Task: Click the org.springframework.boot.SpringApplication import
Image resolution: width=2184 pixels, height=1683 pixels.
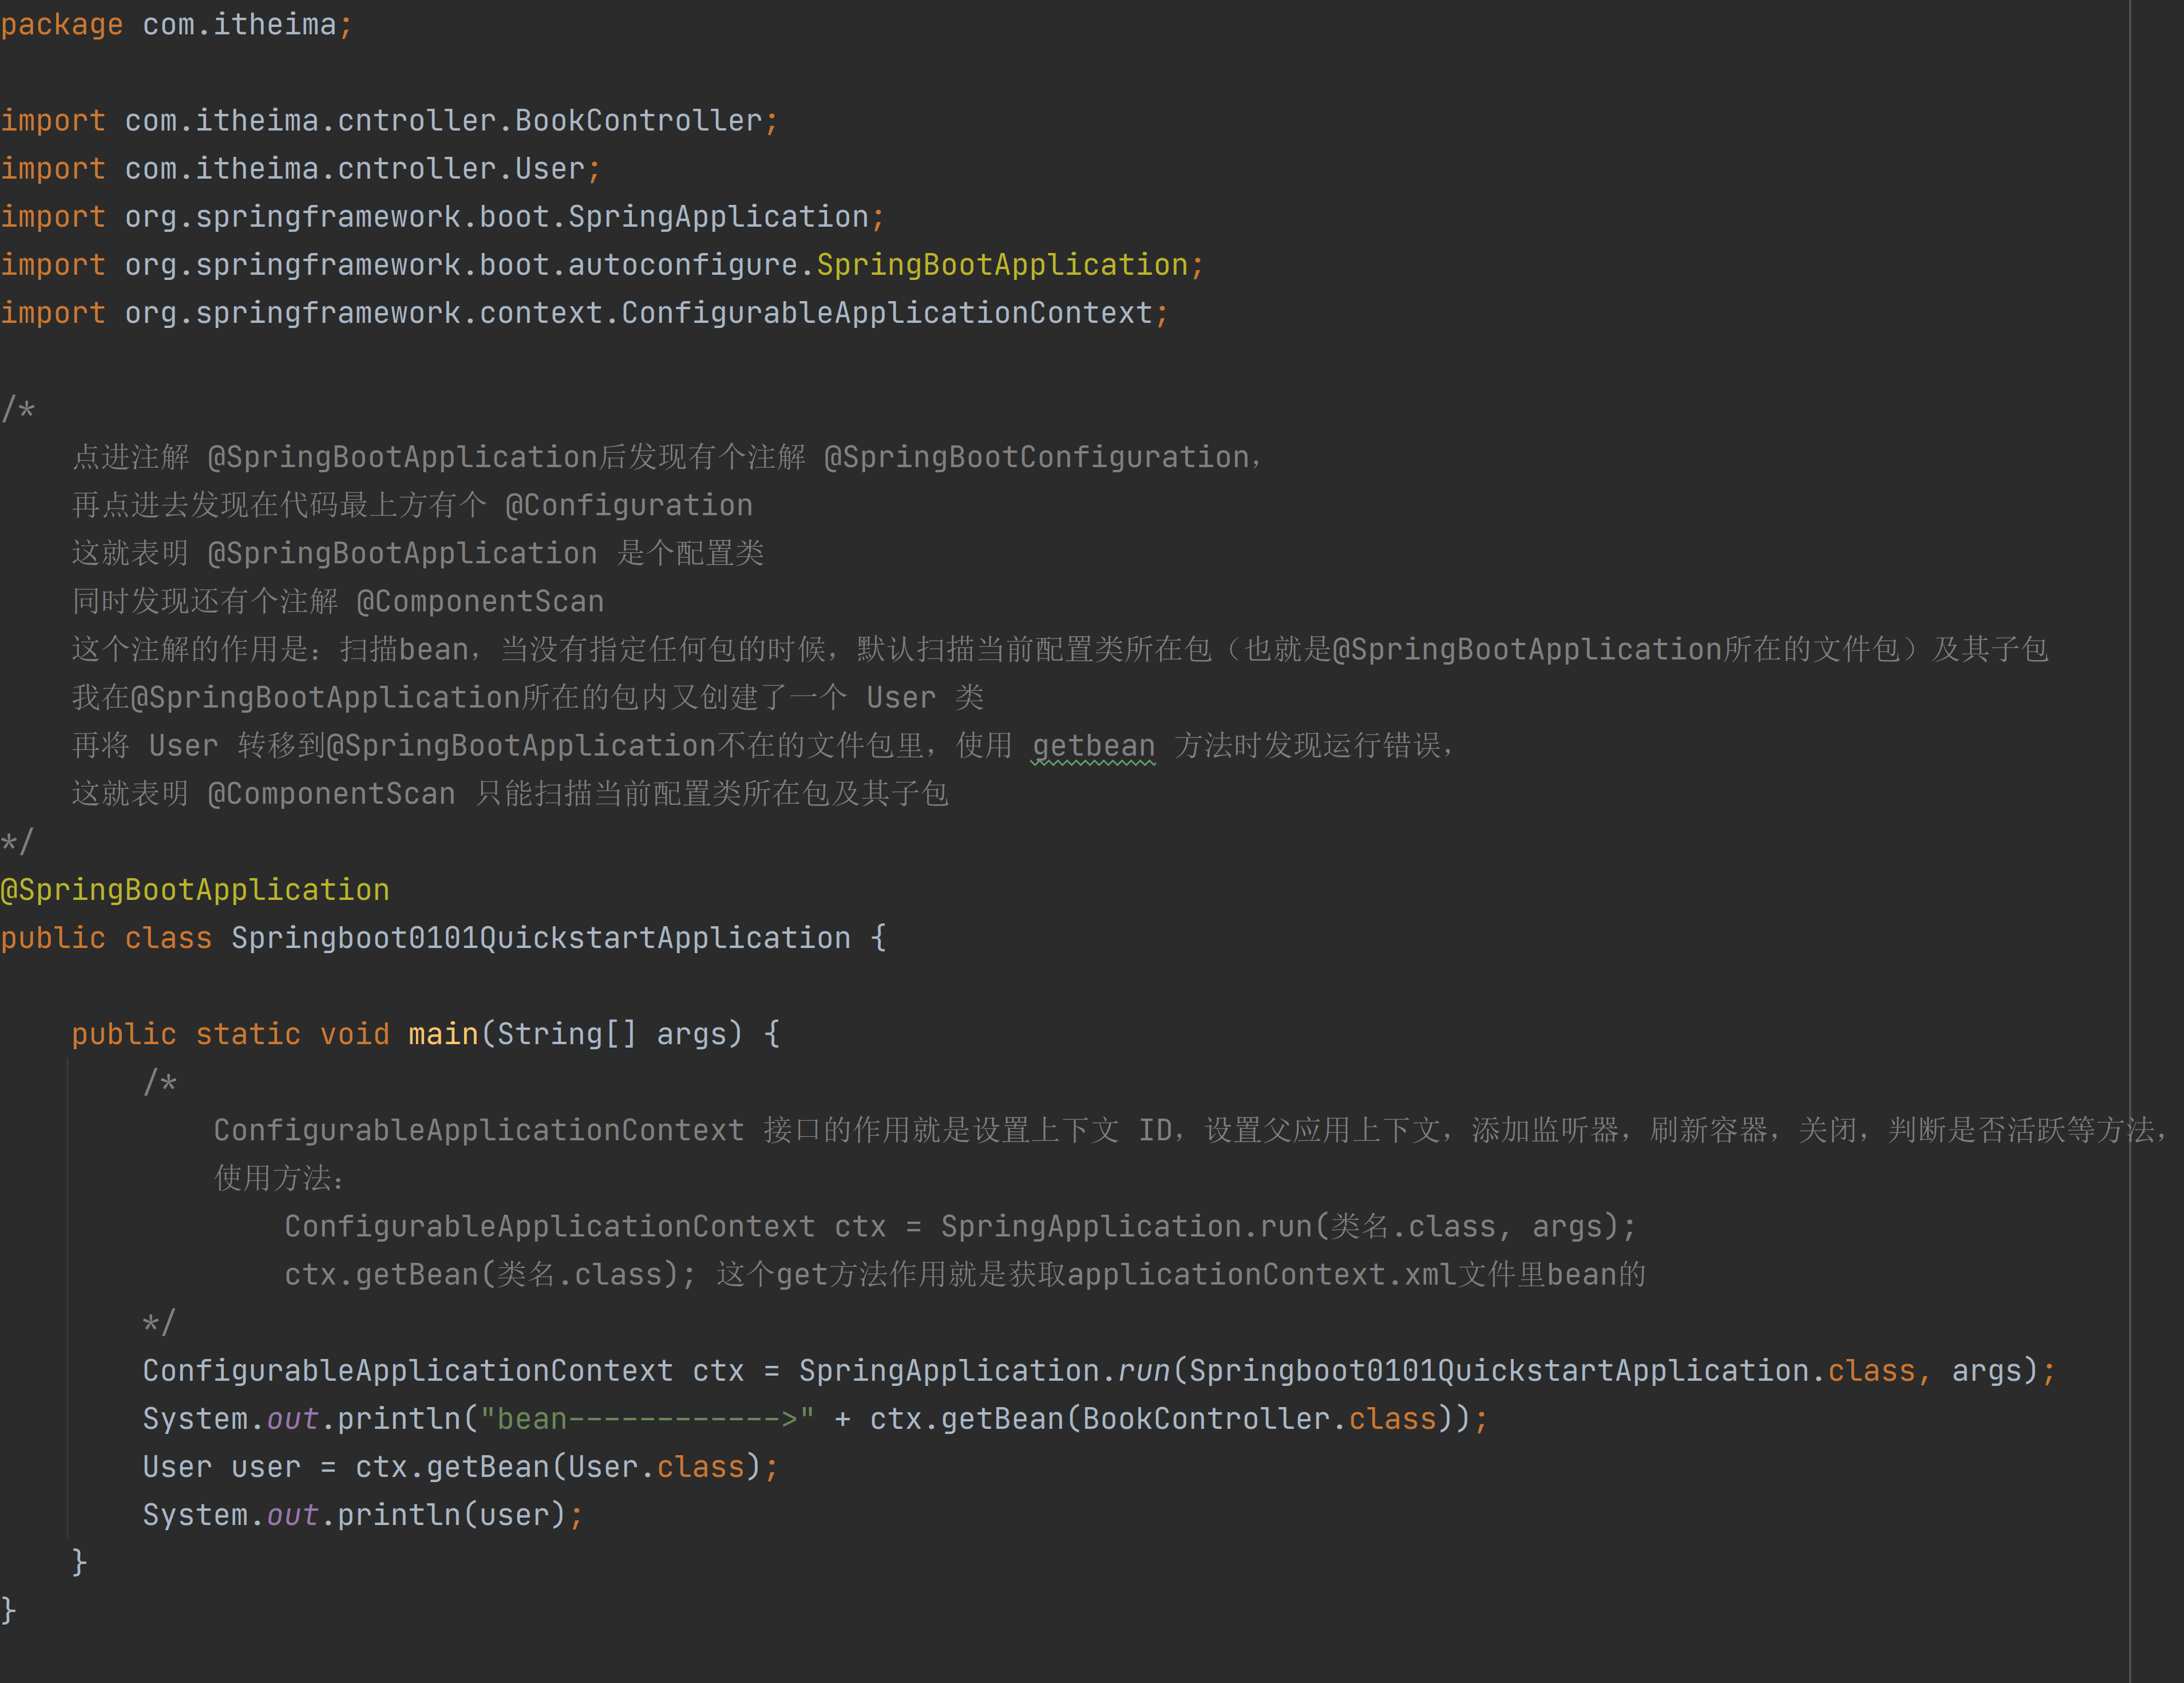Action: click(x=496, y=216)
